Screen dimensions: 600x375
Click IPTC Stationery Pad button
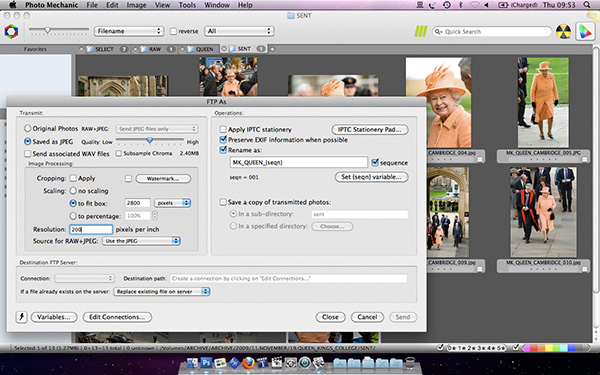(370, 129)
